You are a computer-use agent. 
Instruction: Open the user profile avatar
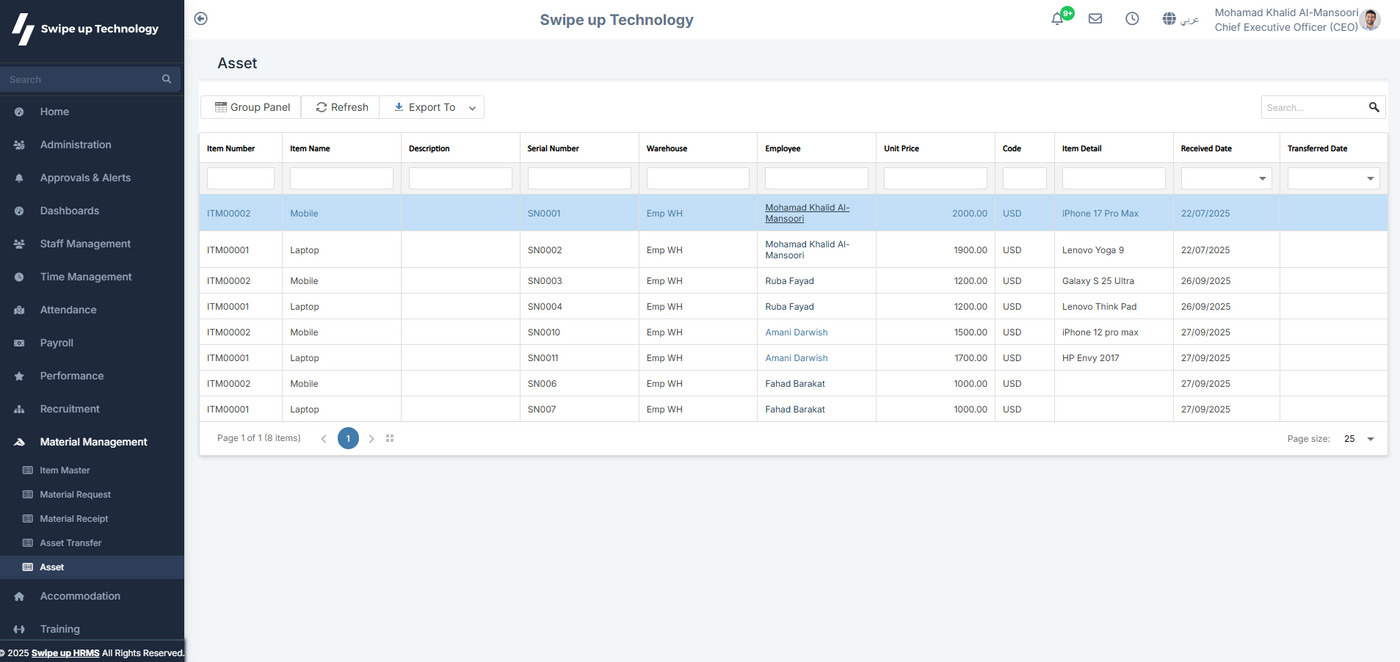1371,20
